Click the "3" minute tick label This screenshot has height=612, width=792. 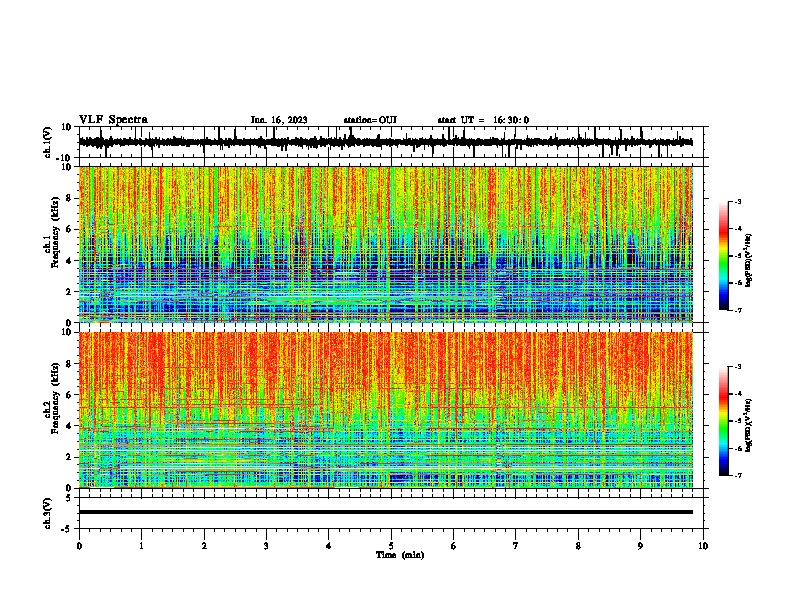pos(266,546)
